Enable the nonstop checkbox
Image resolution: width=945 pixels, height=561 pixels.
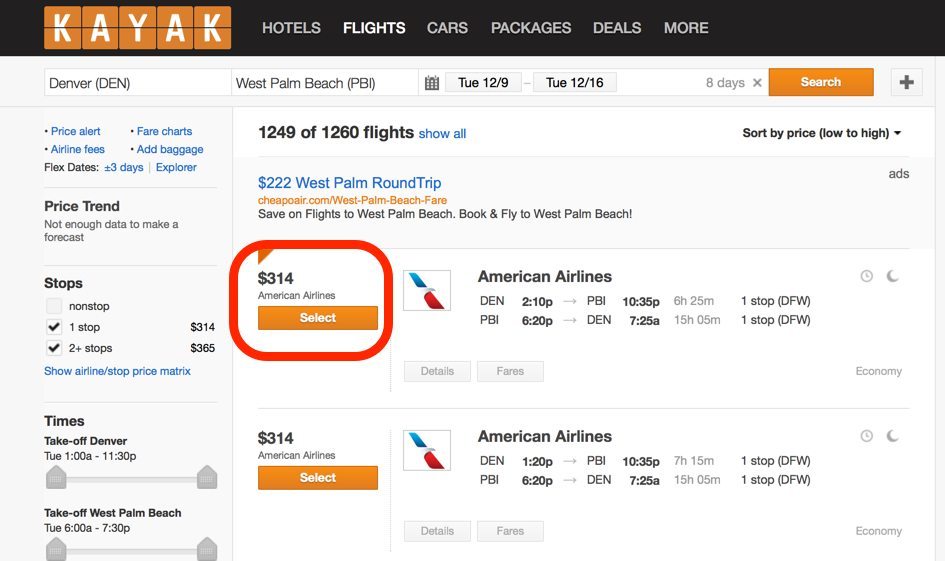(x=54, y=306)
